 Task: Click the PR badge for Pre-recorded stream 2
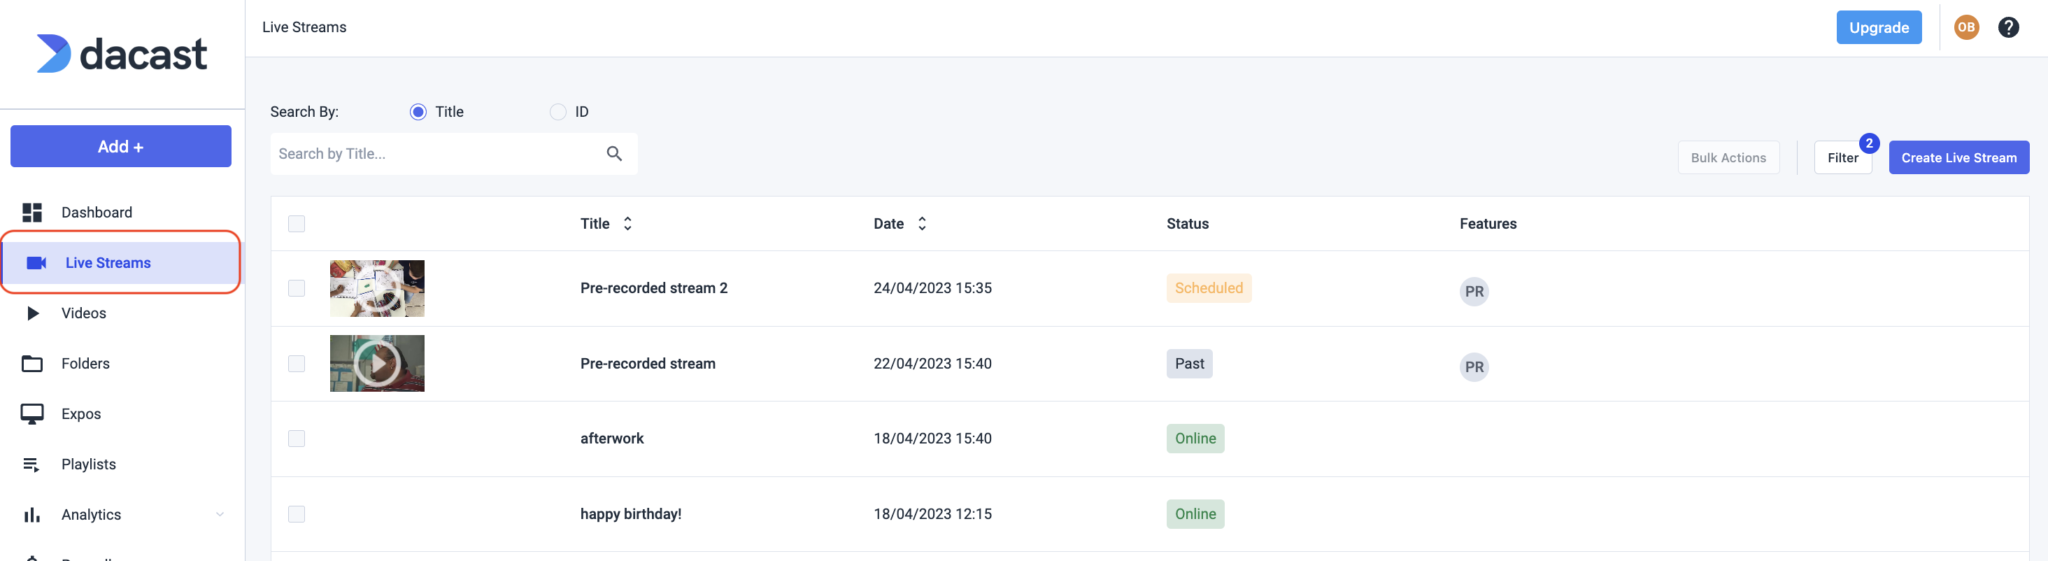pos(1474,292)
